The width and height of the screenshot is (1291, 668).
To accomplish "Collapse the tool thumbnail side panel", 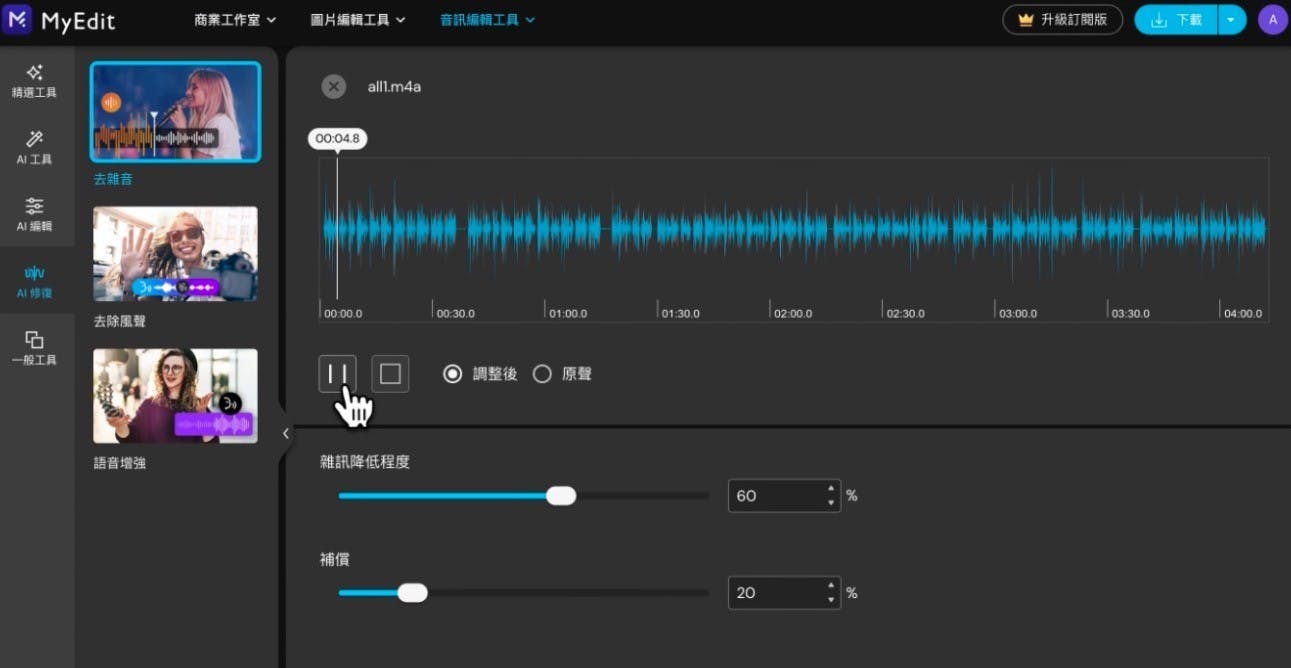I will pos(285,433).
